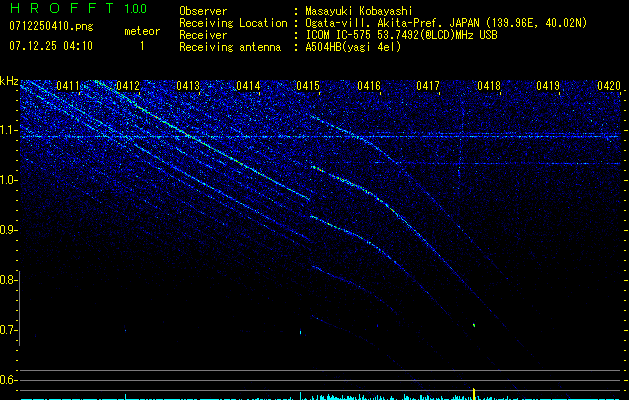Click the 0411 time marker

pos(68,86)
